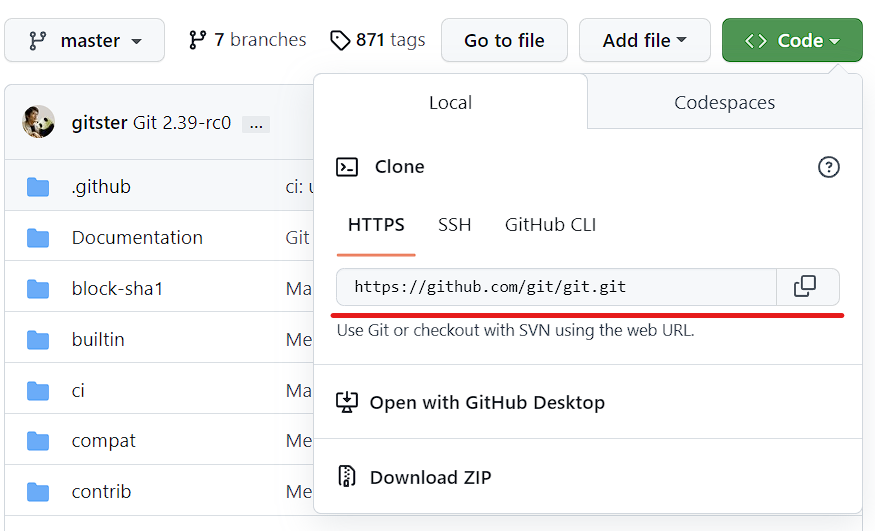The width and height of the screenshot is (875, 531).
Task: Switch to the Codespaces tab
Action: pyautogui.click(x=724, y=103)
